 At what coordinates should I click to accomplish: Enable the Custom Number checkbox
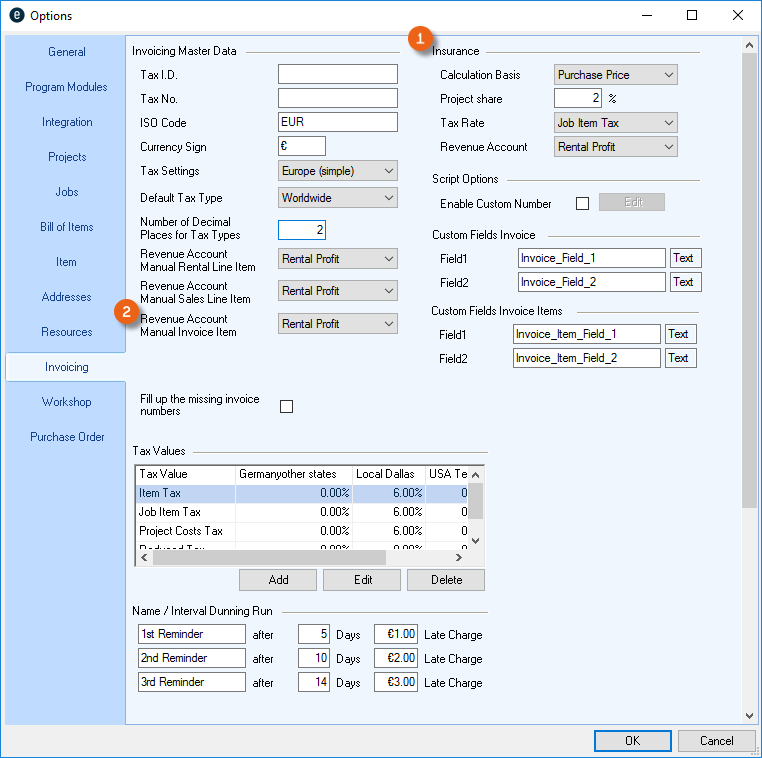coord(583,204)
